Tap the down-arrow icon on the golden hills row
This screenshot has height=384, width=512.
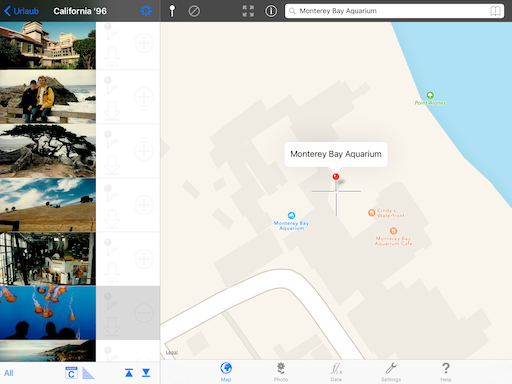pos(112,219)
